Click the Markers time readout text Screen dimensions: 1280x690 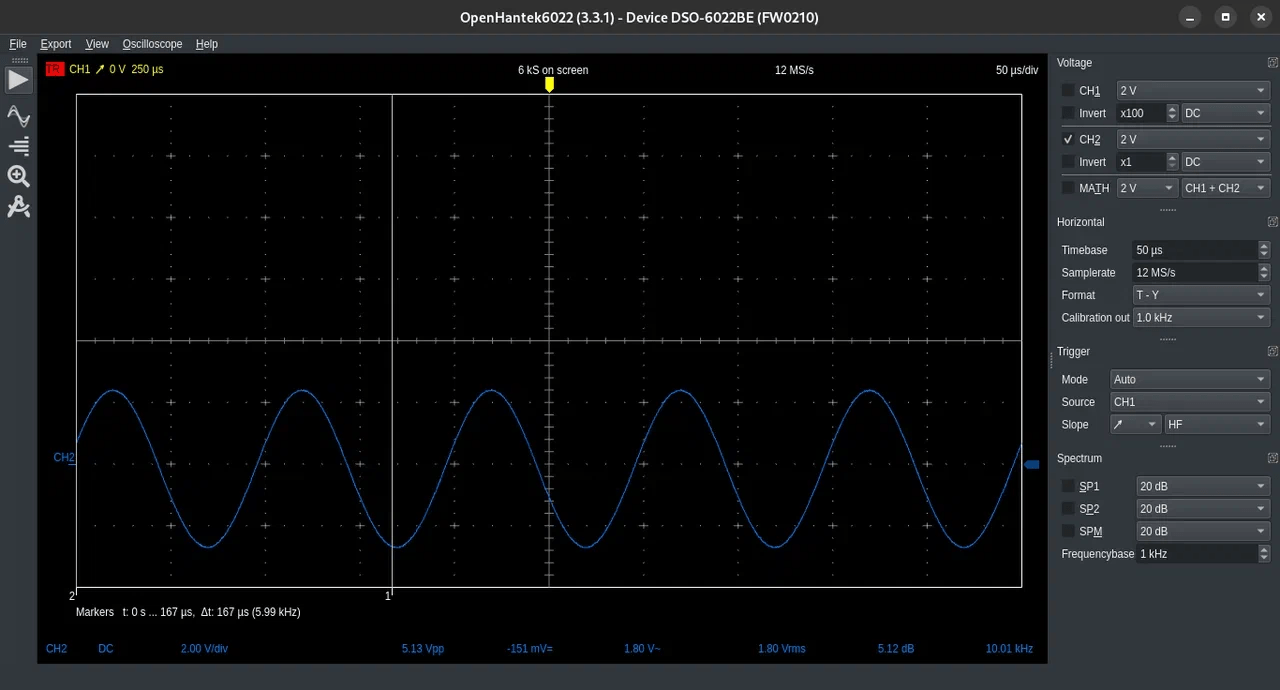tap(188, 612)
